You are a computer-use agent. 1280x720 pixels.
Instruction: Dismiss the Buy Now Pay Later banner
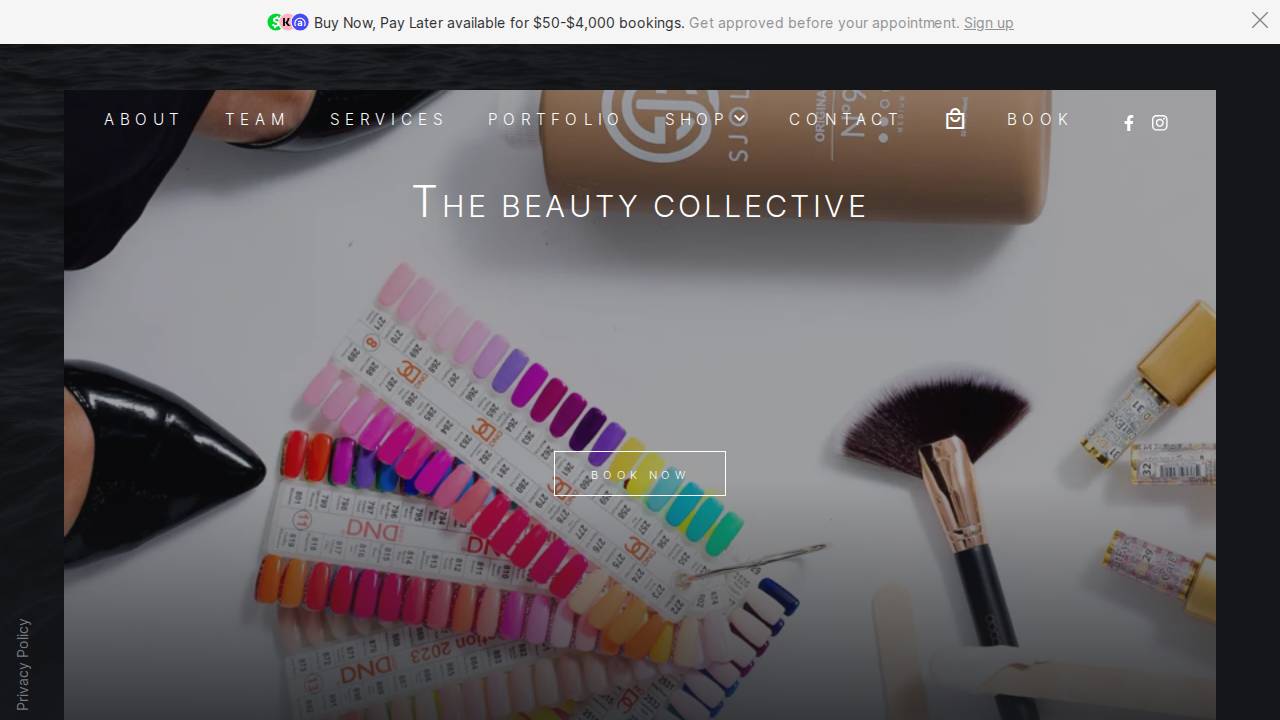point(1259,20)
